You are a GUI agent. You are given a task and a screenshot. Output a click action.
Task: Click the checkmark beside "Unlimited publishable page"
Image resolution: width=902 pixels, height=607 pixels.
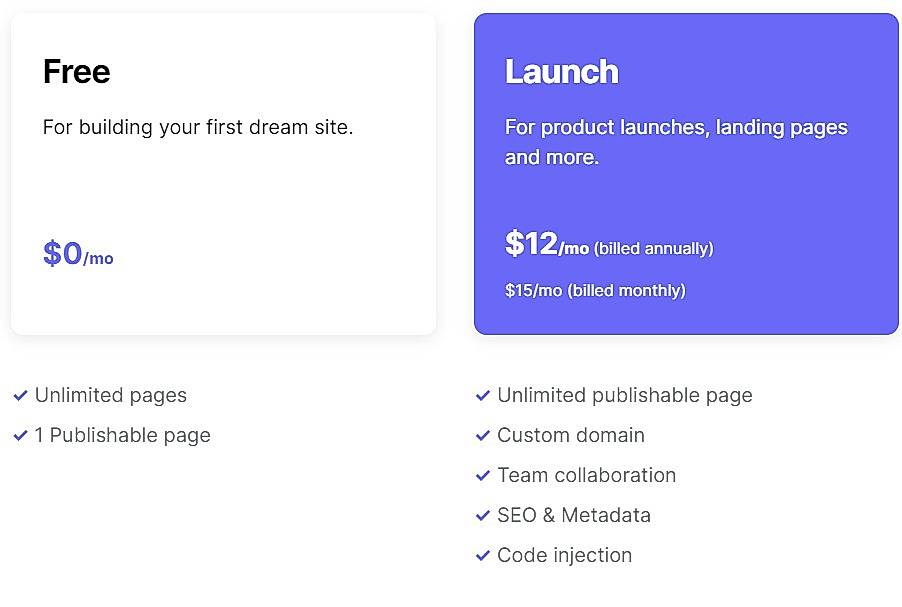click(x=483, y=395)
